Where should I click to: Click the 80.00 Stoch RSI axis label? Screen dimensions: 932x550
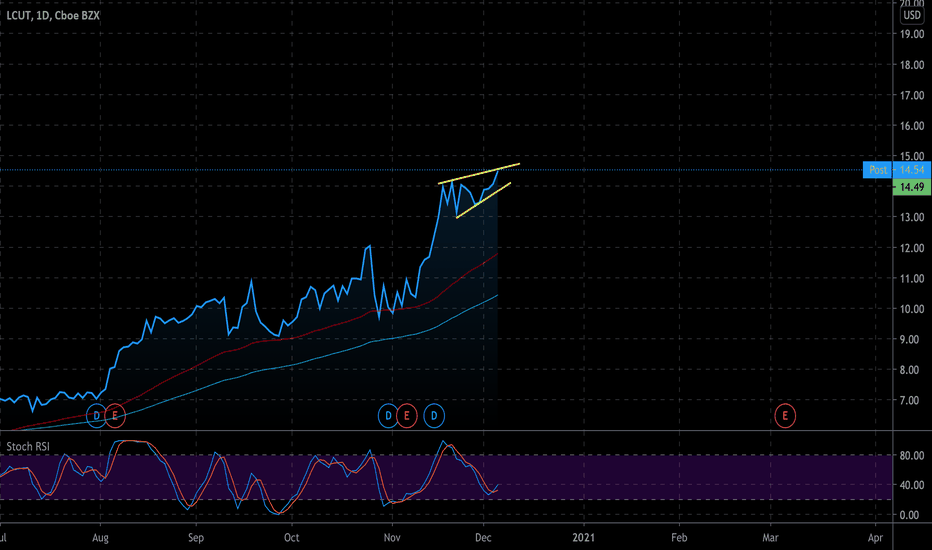point(912,455)
